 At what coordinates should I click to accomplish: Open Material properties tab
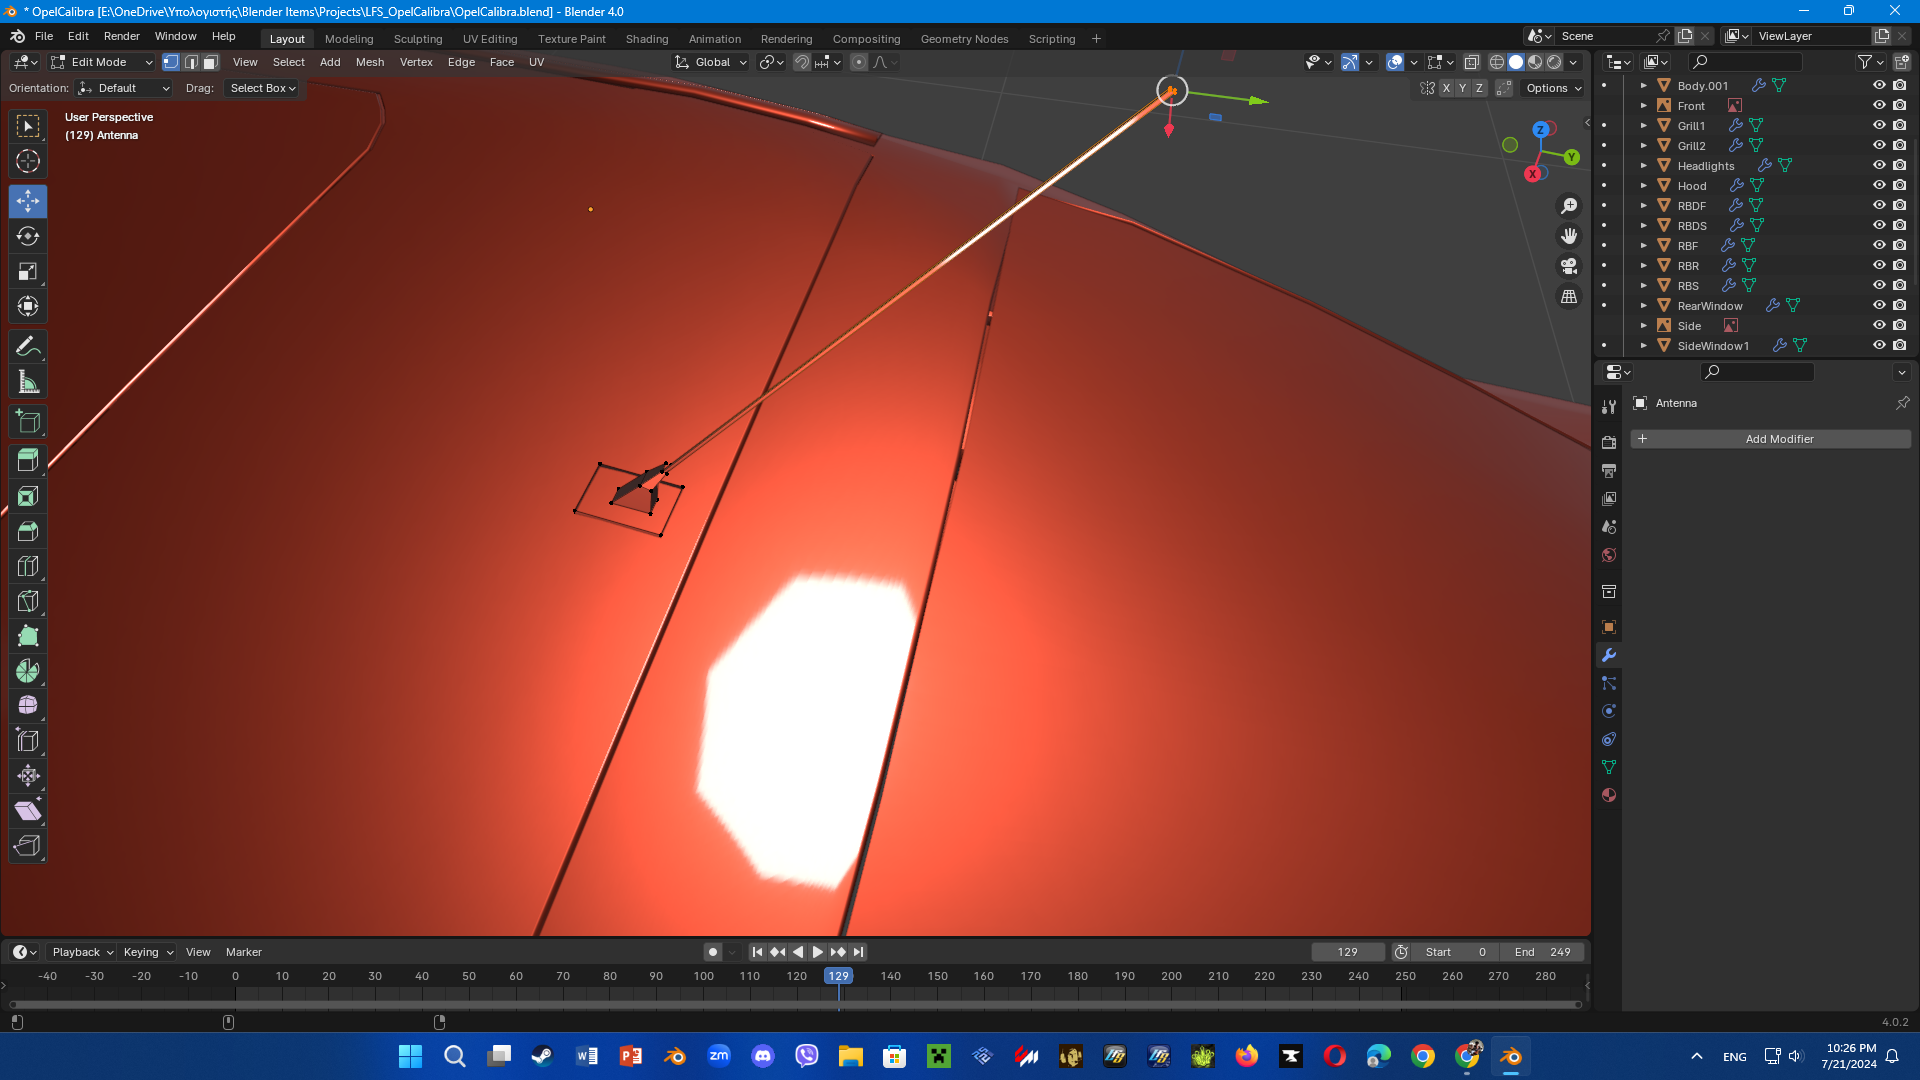(x=1609, y=796)
